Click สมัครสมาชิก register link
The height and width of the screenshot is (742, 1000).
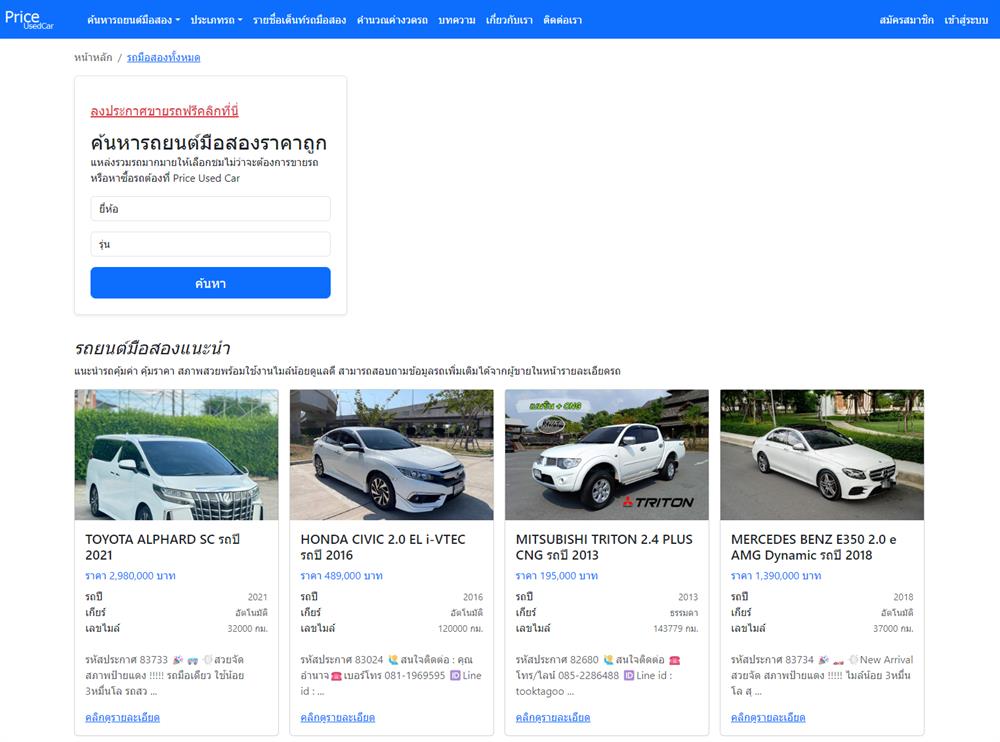pos(906,20)
